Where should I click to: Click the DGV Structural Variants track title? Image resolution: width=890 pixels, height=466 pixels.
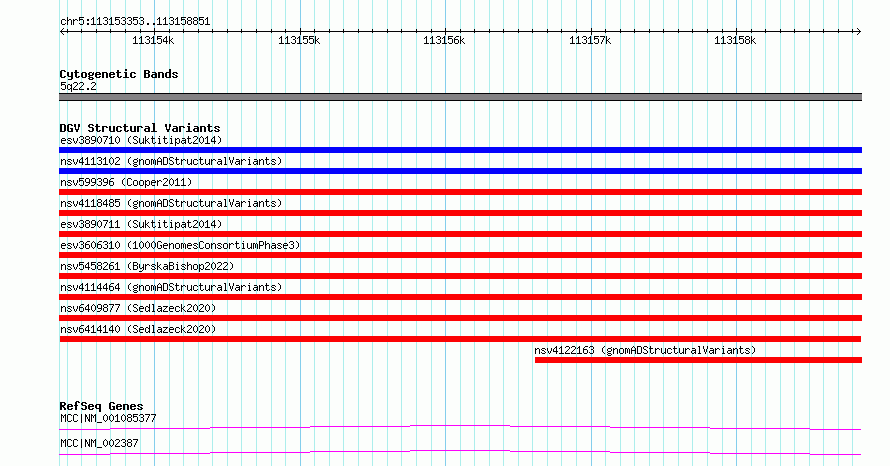[140, 128]
